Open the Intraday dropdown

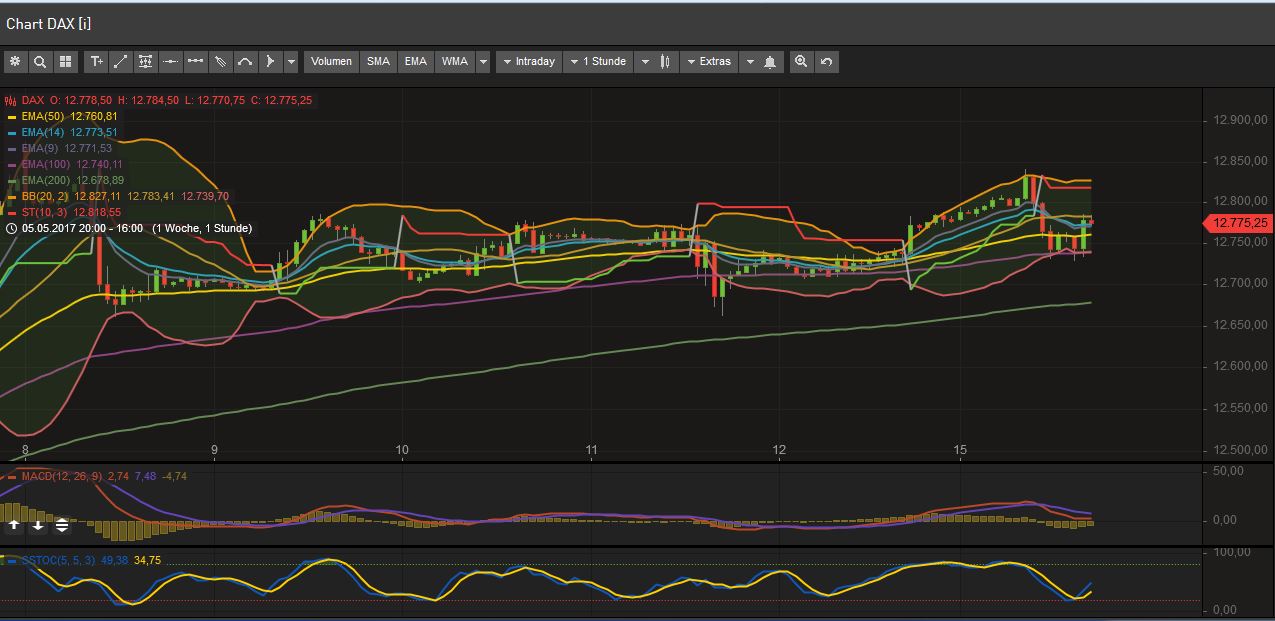(x=528, y=61)
